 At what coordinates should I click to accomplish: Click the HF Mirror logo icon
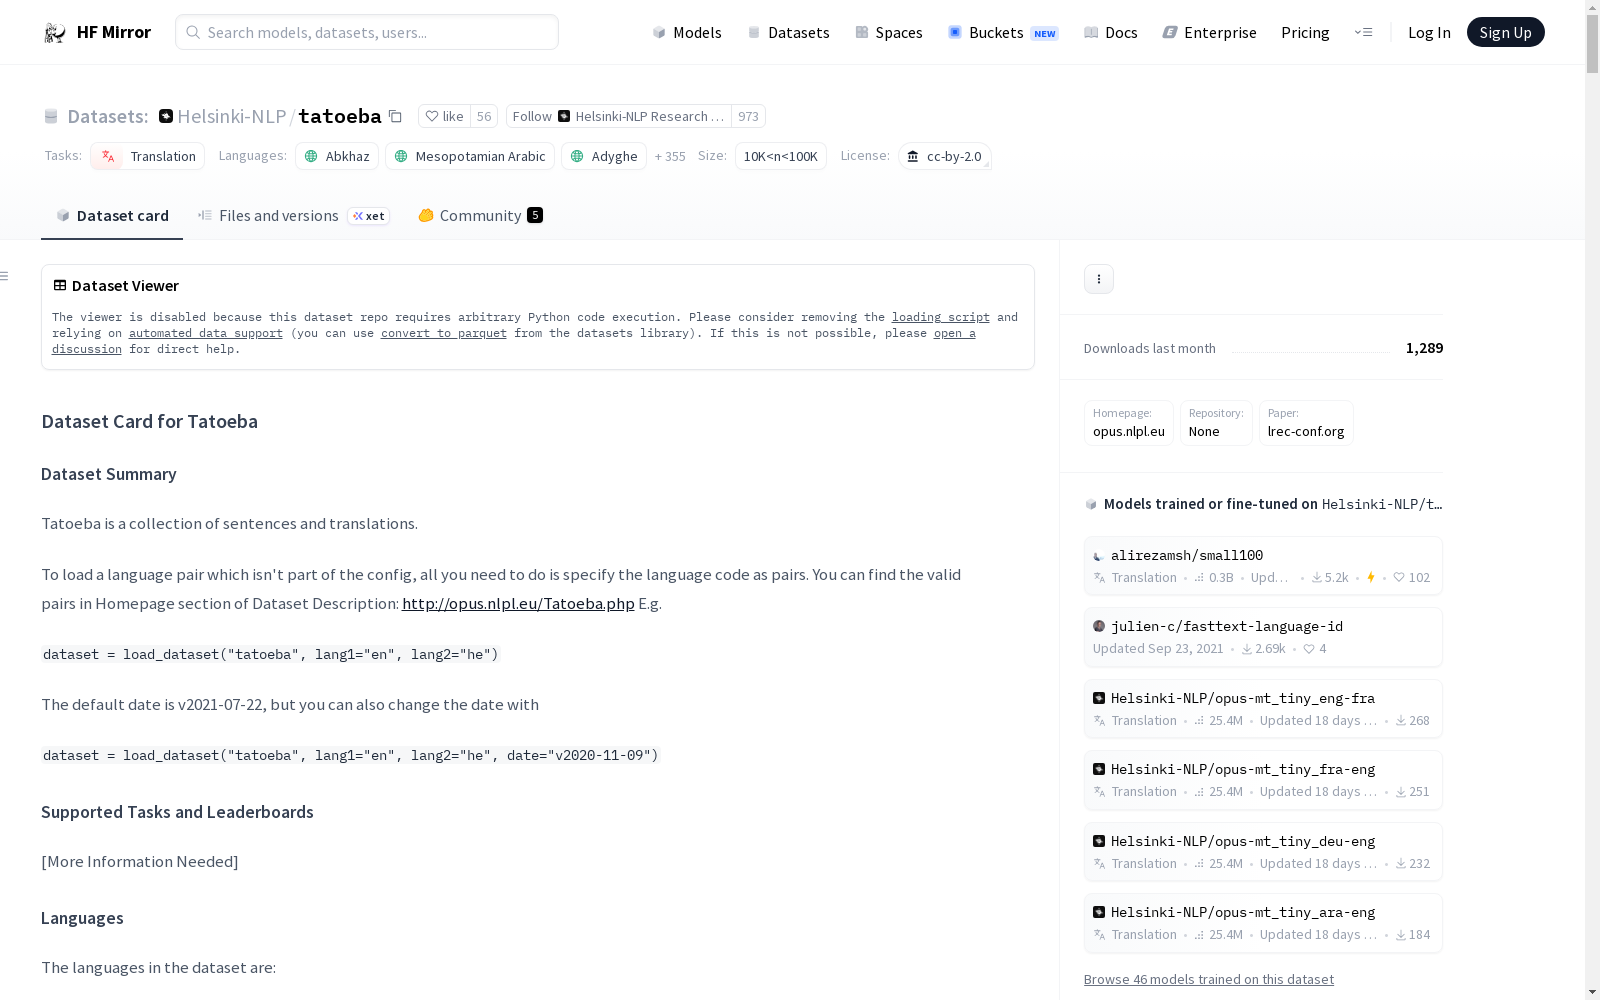[x=55, y=33]
